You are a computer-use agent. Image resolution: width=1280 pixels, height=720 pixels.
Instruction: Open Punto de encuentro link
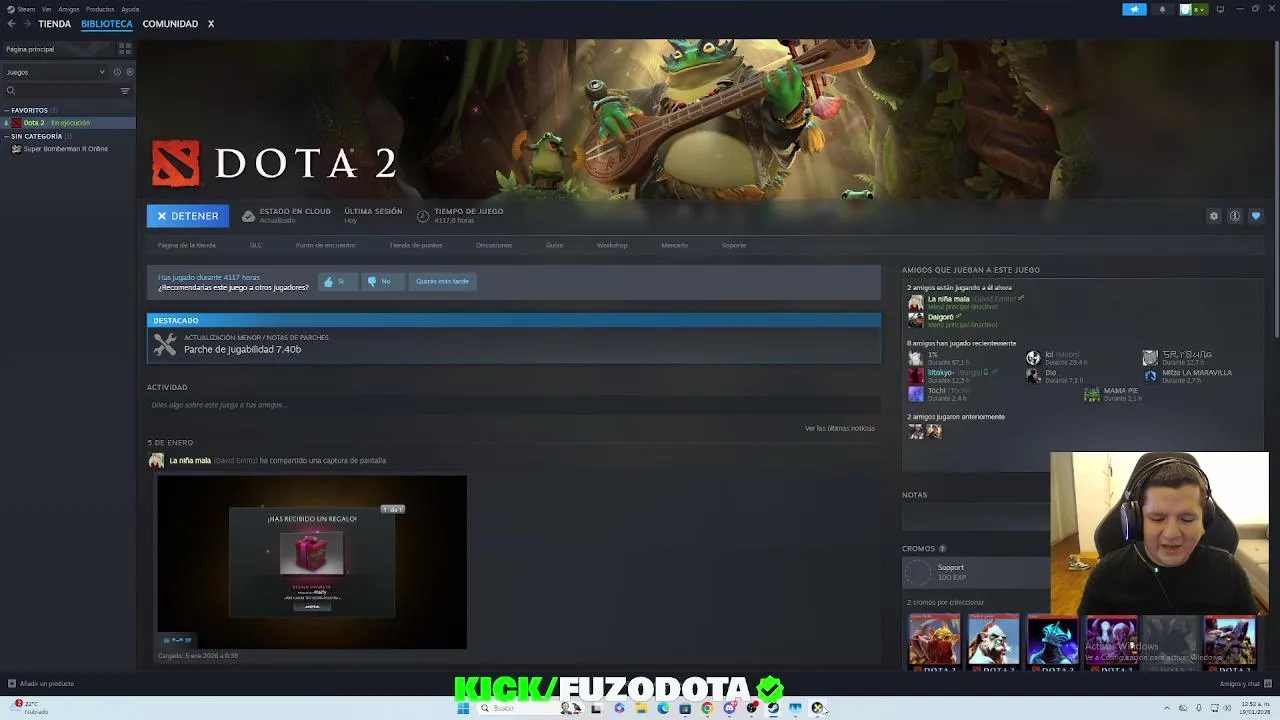coord(325,245)
